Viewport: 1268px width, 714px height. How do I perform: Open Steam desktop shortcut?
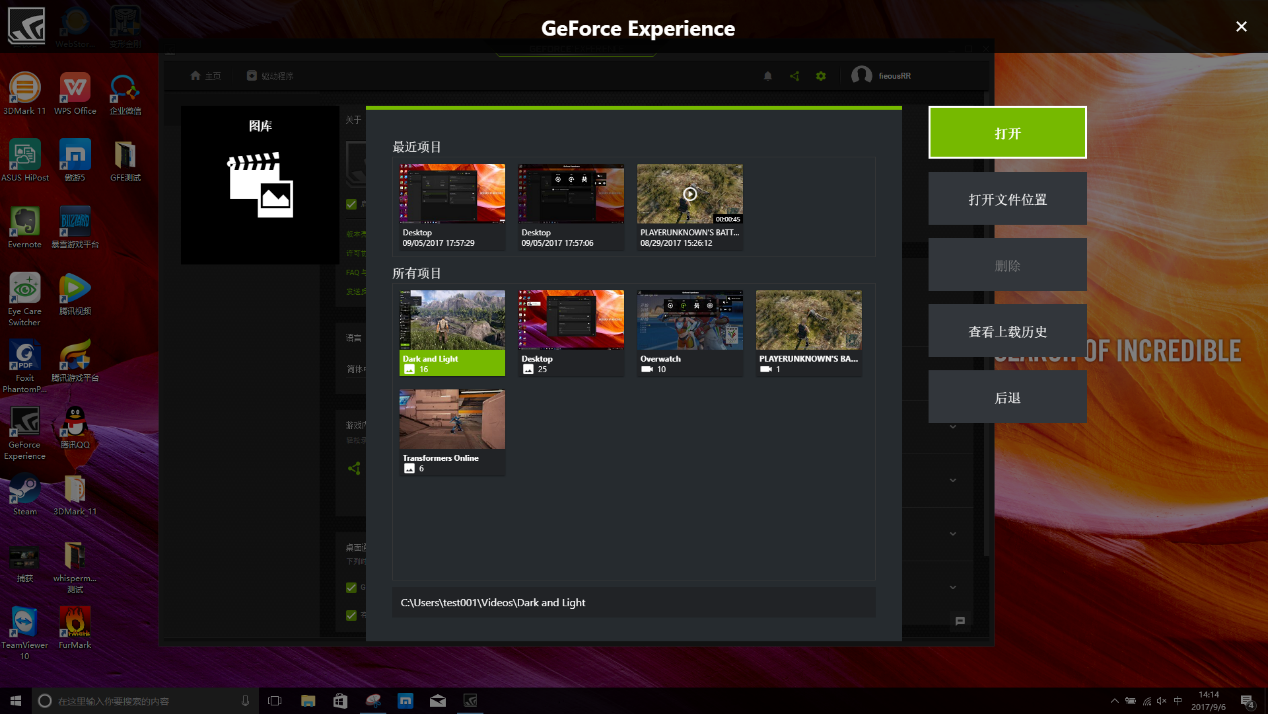click(24, 495)
